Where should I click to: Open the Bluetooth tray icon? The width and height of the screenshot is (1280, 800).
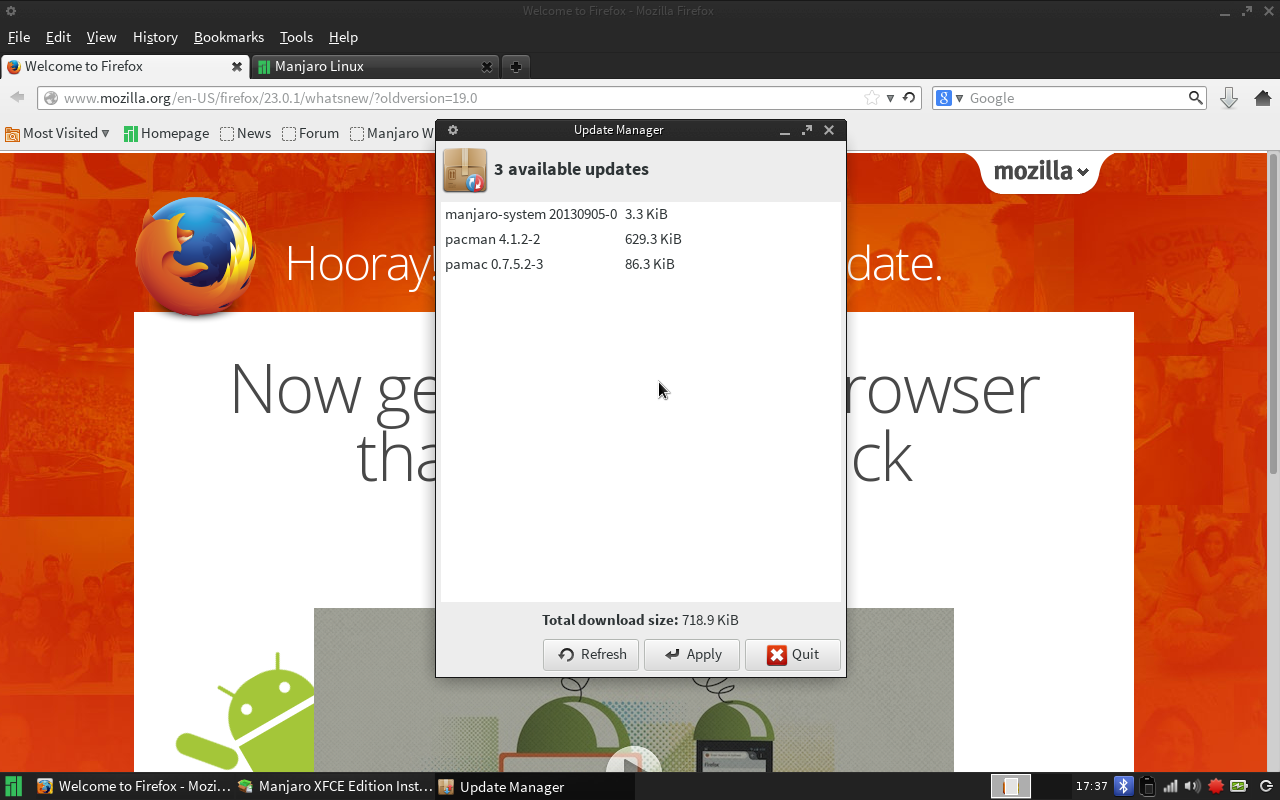pyautogui.click(x=1123, y=787)
